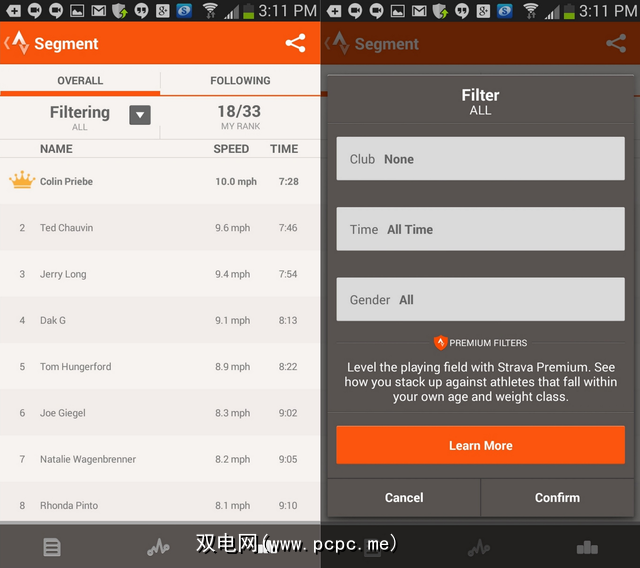640x568 pixels.
Task: Open Joe Giegel's leaderboard entry
Action: [160, 413]
